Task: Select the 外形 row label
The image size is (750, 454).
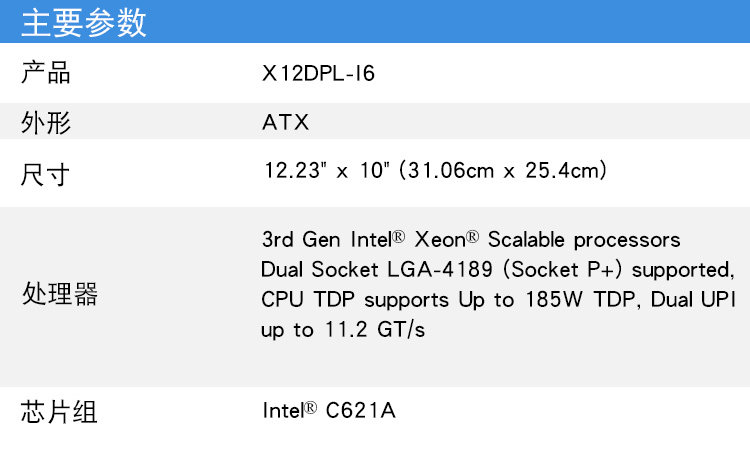Action: (x=46, y=123)
